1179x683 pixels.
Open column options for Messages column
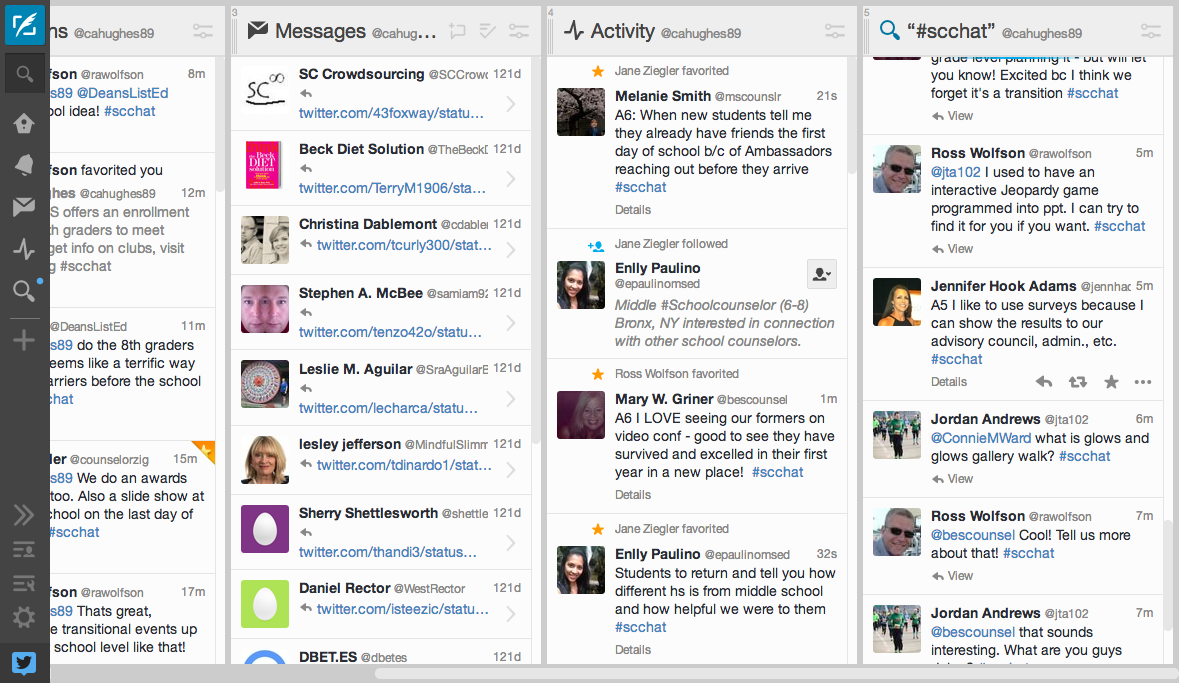519,31
